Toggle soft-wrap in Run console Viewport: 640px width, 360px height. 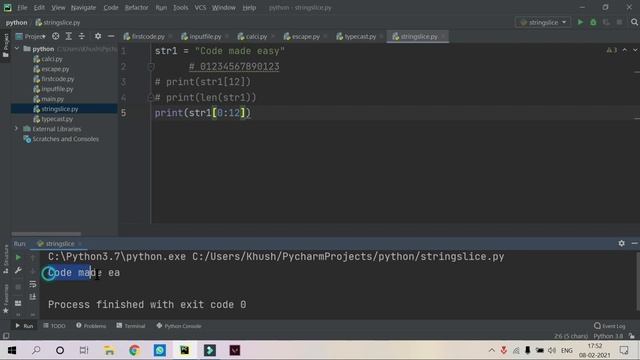tap(33, 284)
